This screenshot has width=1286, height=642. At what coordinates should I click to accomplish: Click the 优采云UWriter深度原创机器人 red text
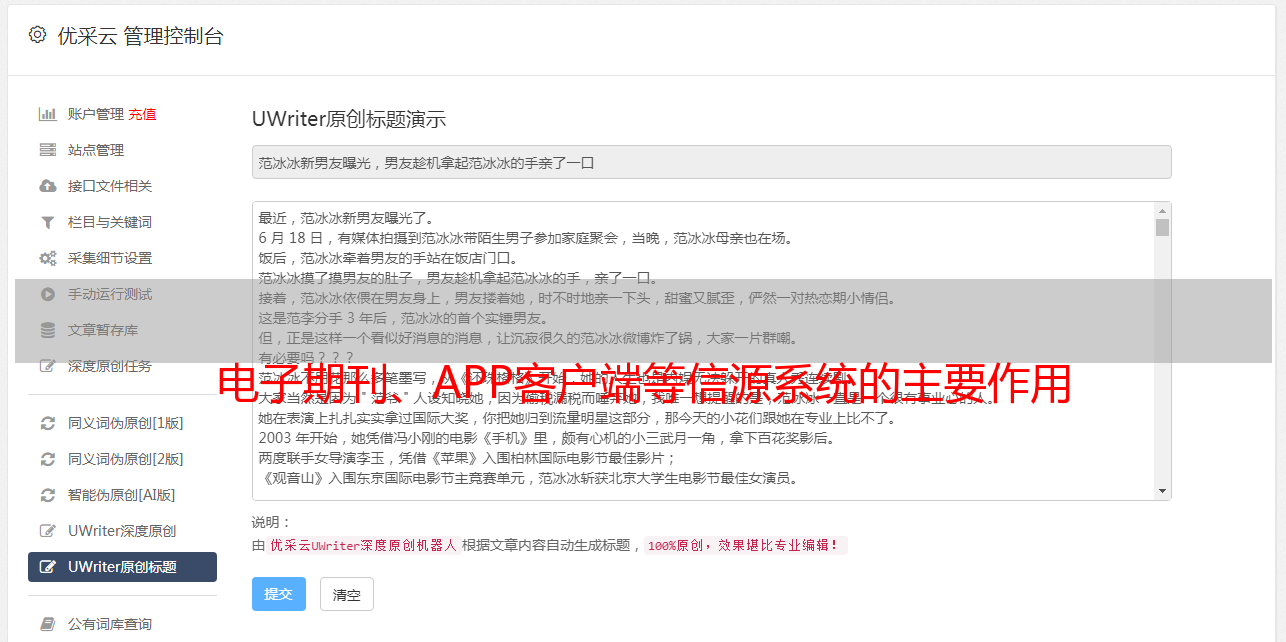(363, 546)
